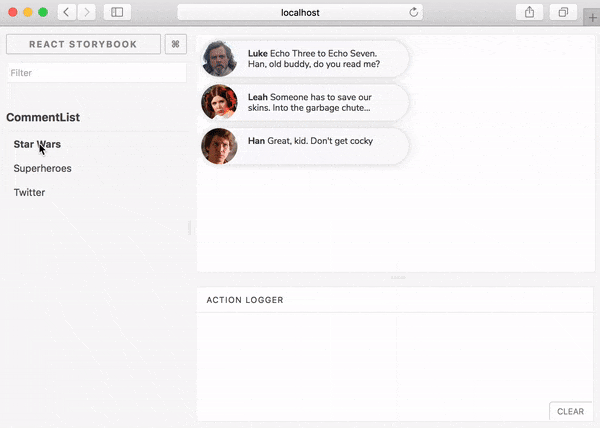Click the sidebar vertical resize handle
This screenshot has width=600, height=428.
click(x=189, y=228)
